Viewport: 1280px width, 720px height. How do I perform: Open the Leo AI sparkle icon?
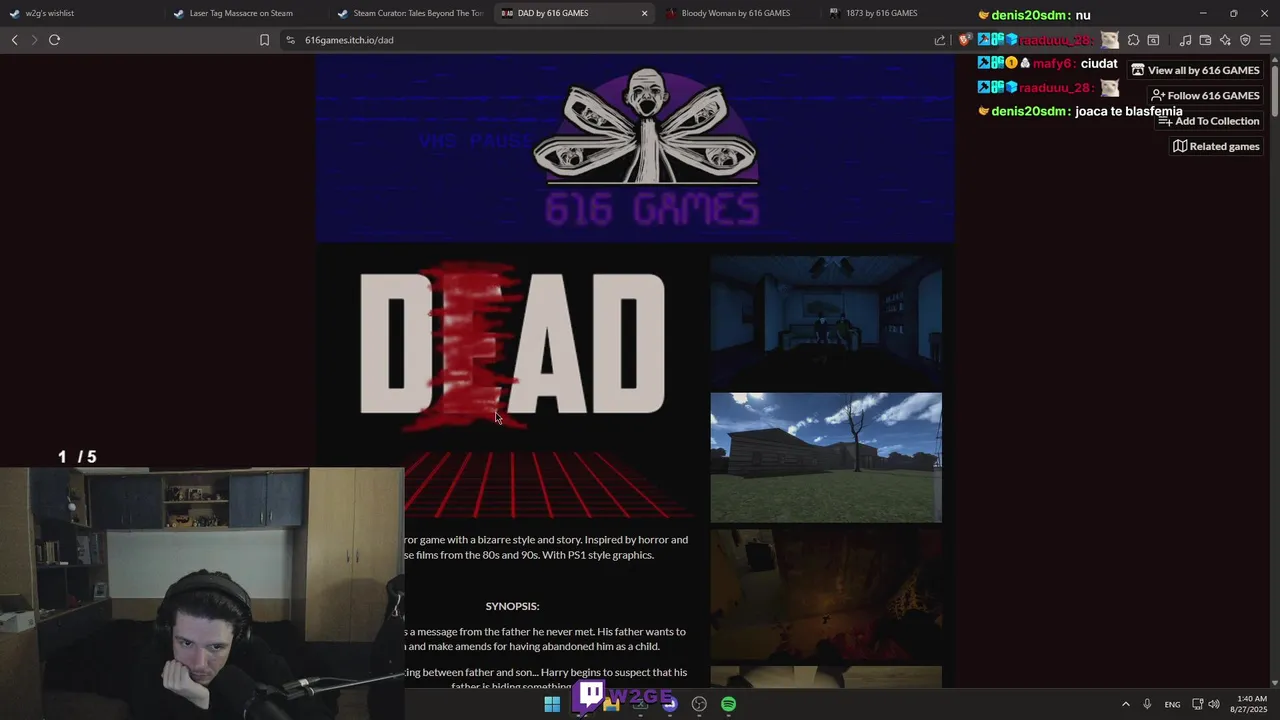coord(1225,40)
